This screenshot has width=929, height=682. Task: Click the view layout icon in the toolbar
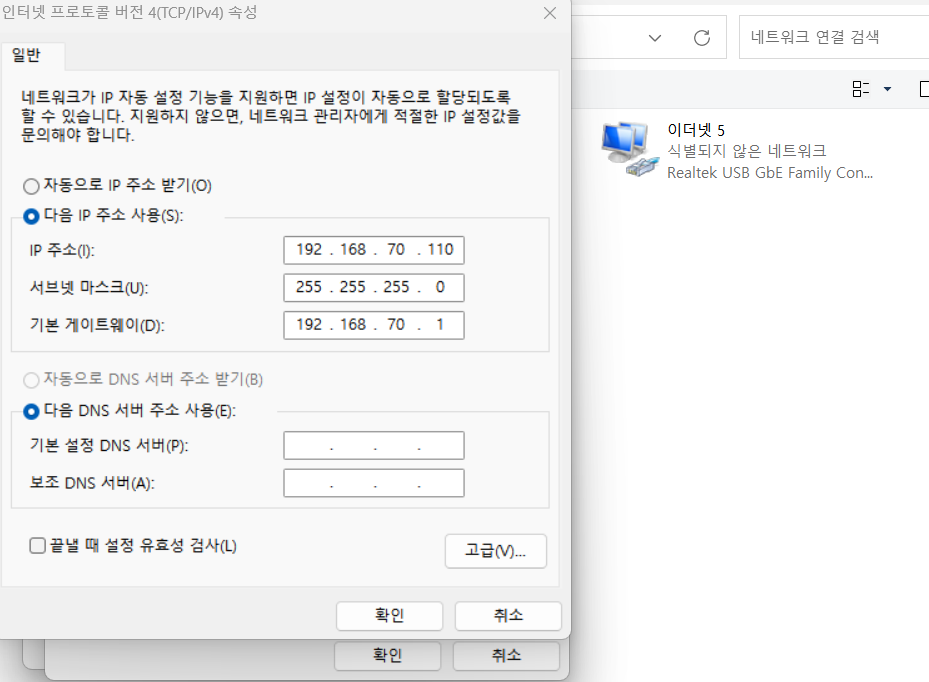click(x=860, y=89)
